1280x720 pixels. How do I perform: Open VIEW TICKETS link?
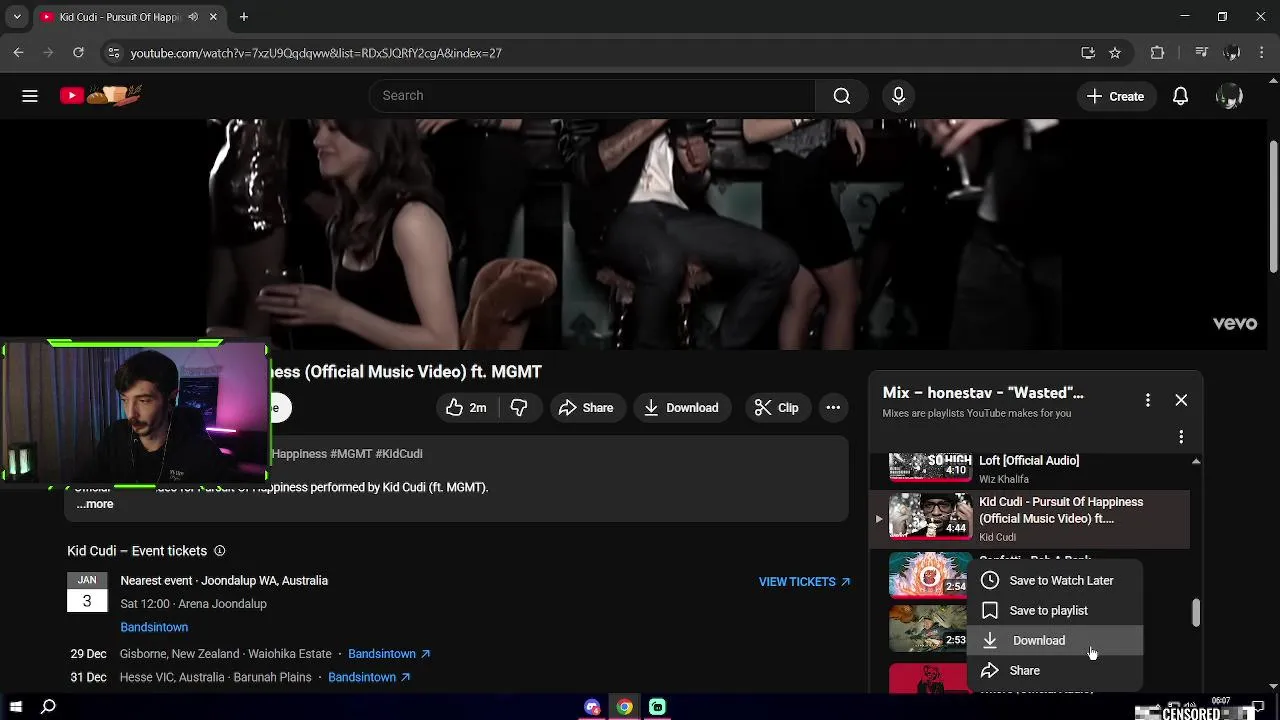tap(804, 582)
